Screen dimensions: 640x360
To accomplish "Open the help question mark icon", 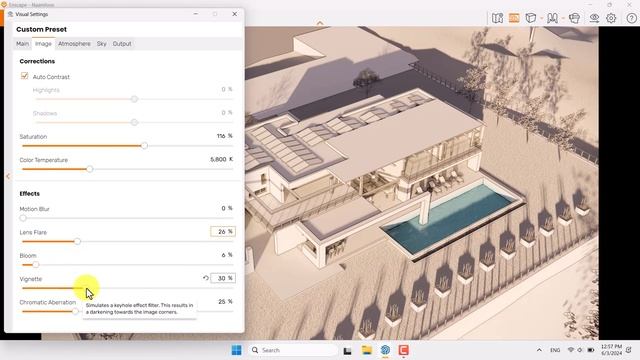I will pyautogui.click(x=631, y=18).
